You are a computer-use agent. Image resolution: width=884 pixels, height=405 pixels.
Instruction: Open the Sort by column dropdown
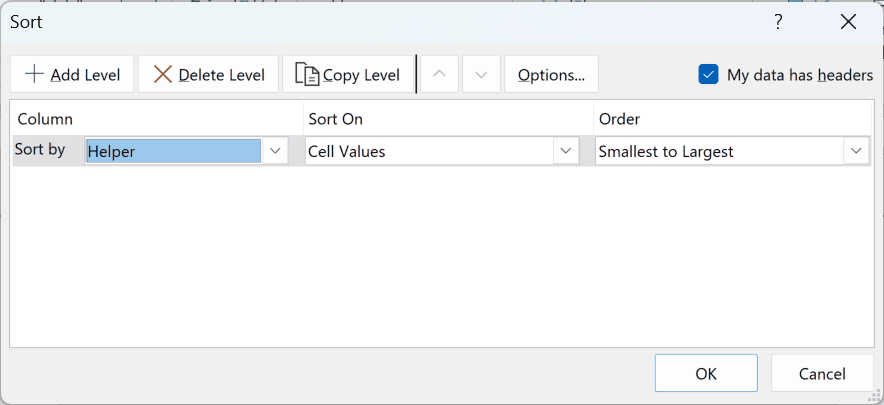tap(275, 151)
